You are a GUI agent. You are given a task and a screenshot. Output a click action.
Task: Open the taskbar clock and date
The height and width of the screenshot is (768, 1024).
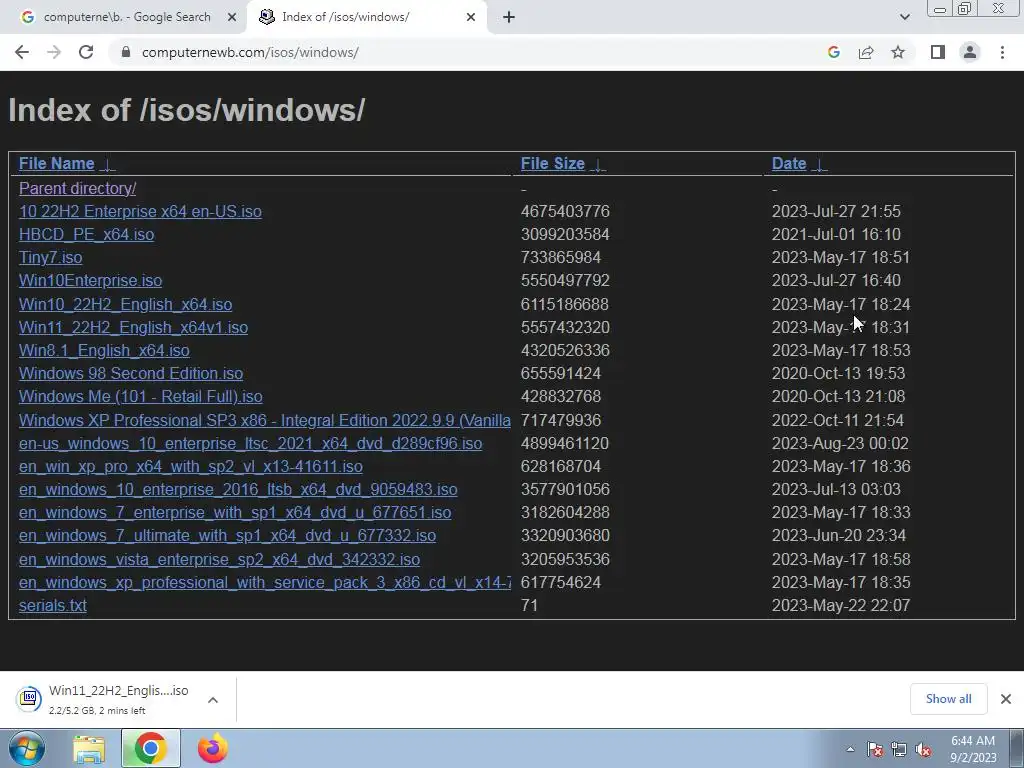(973, 749)
